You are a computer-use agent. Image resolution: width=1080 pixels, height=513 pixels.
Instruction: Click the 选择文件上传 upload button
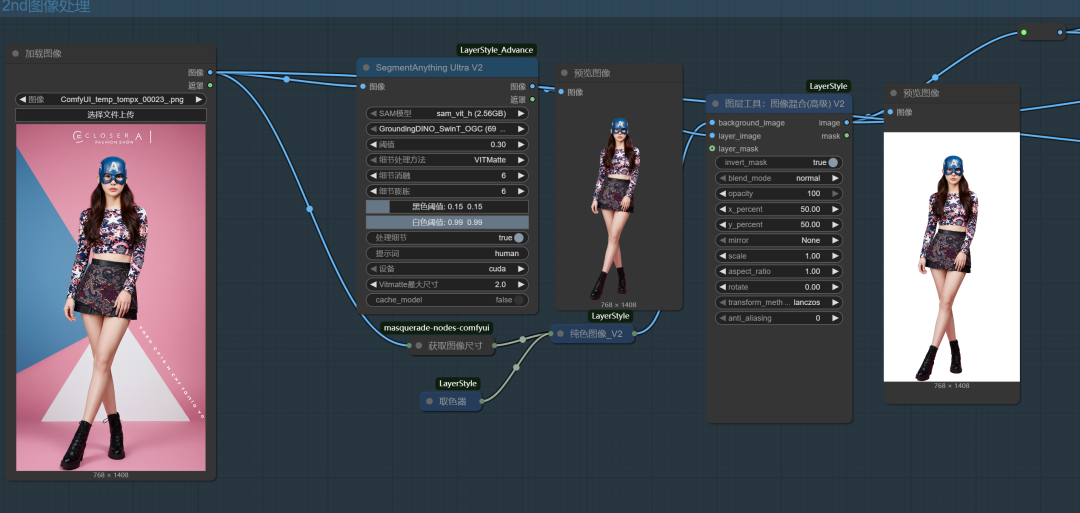point(111,115)
